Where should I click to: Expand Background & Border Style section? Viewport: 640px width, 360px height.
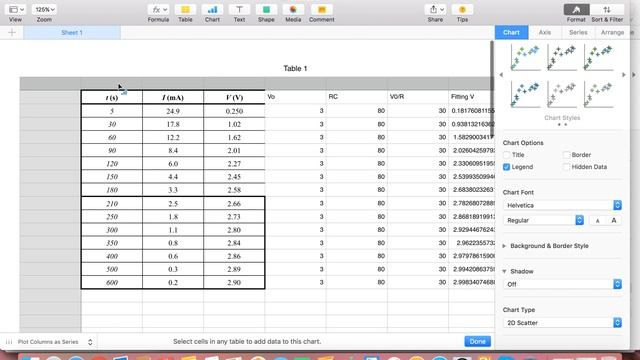click(x=504, y=246)
